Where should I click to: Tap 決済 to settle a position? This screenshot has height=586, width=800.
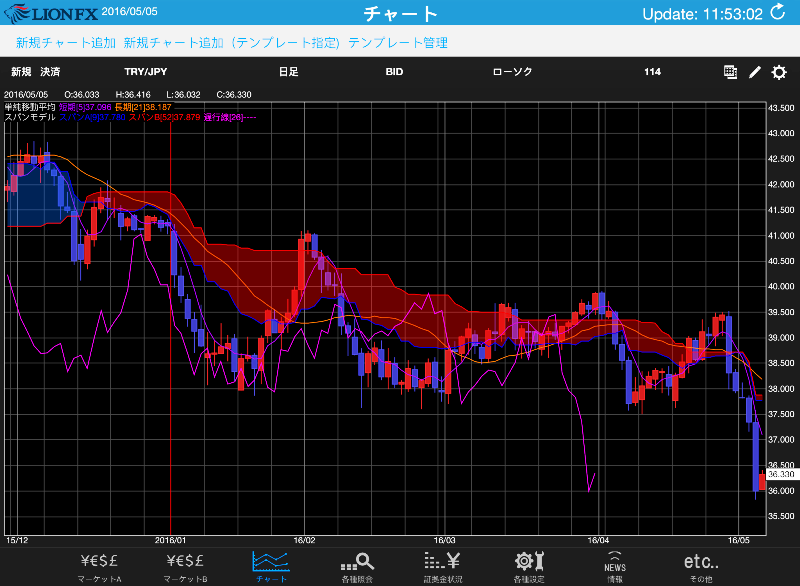50,72
